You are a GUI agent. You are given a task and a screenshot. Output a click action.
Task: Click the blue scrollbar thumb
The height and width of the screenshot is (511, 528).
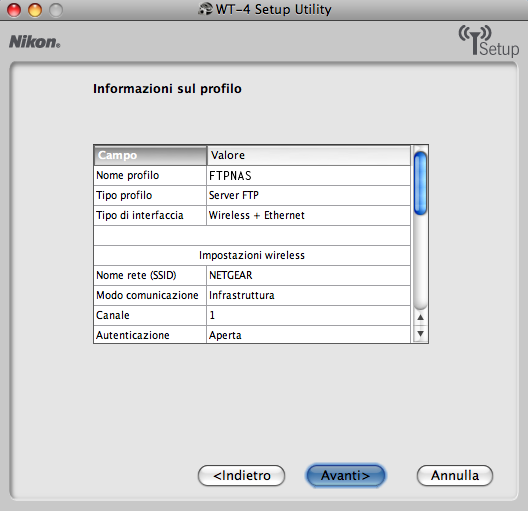[420, 183]
